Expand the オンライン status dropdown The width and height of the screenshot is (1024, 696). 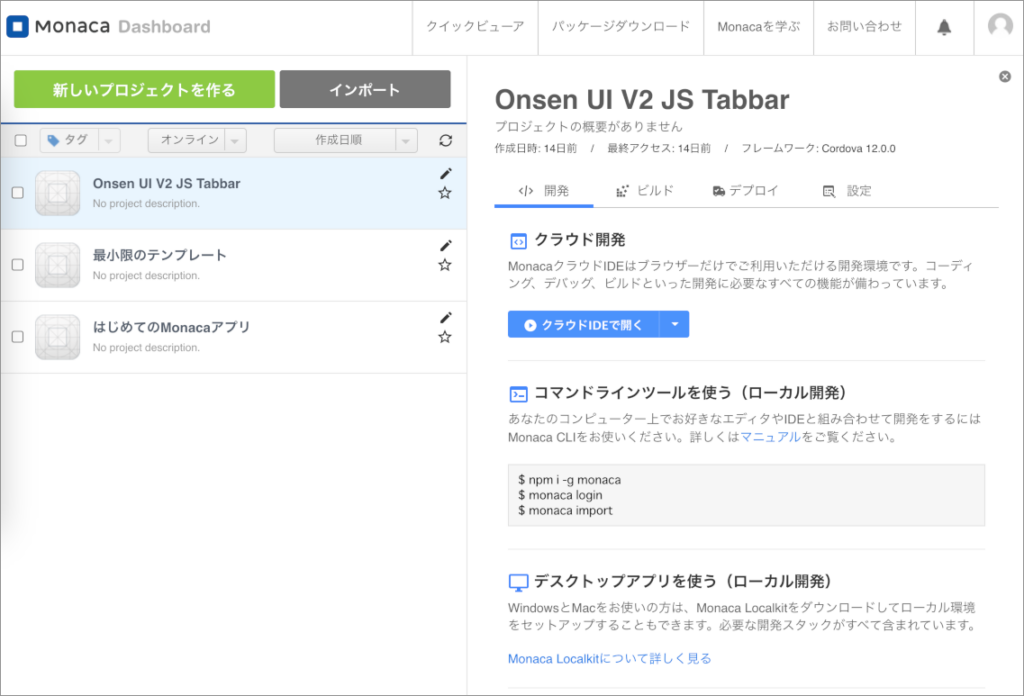coord(197,141)
